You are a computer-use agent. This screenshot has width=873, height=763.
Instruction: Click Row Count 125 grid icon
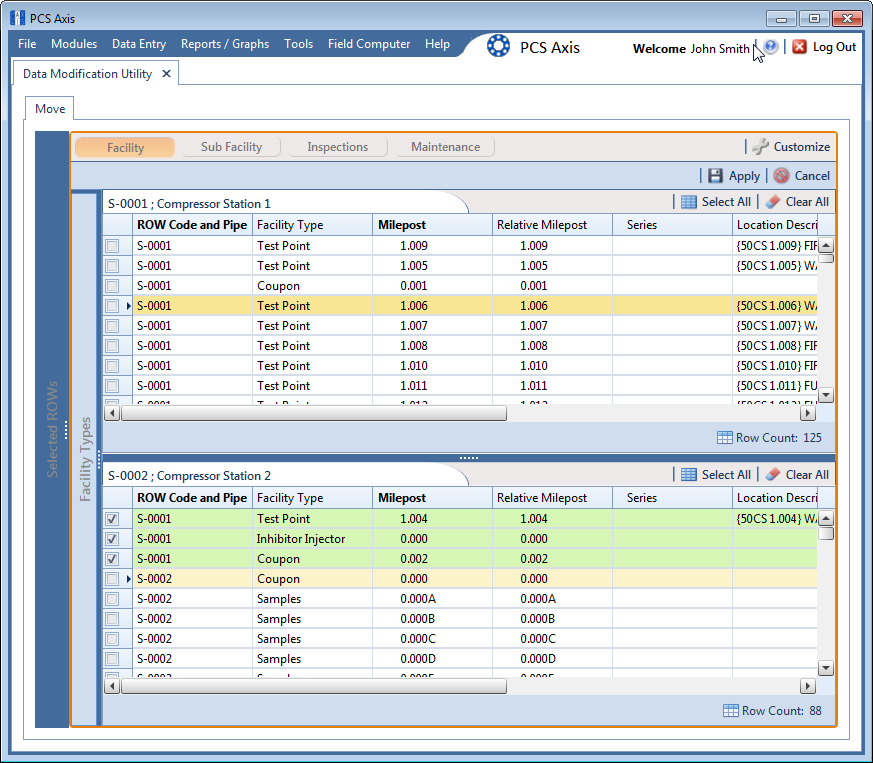724,438
